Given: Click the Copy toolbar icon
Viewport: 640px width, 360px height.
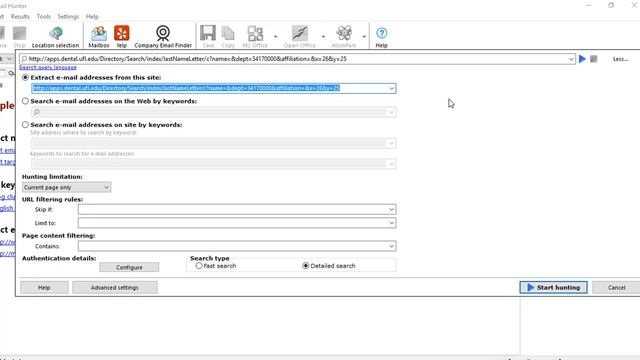Looking at the screenshot, I should [228, 37].
